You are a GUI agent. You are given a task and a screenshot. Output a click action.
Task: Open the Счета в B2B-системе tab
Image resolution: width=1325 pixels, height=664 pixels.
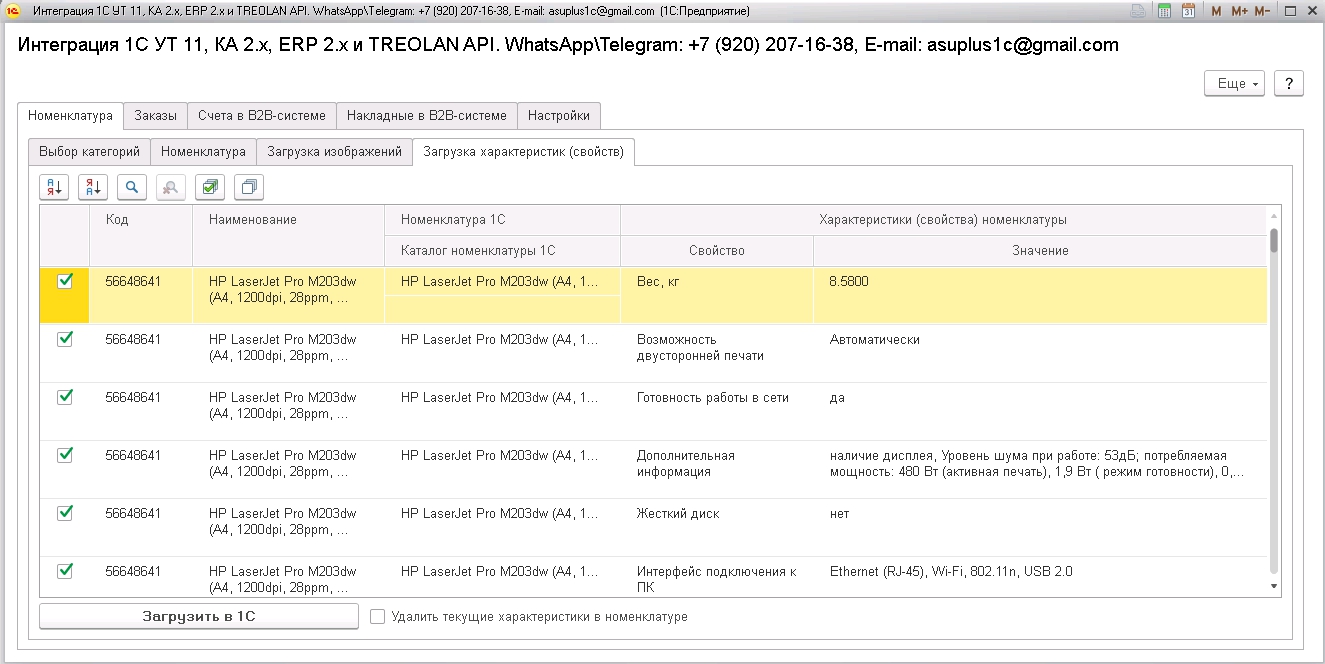(262, 116)
